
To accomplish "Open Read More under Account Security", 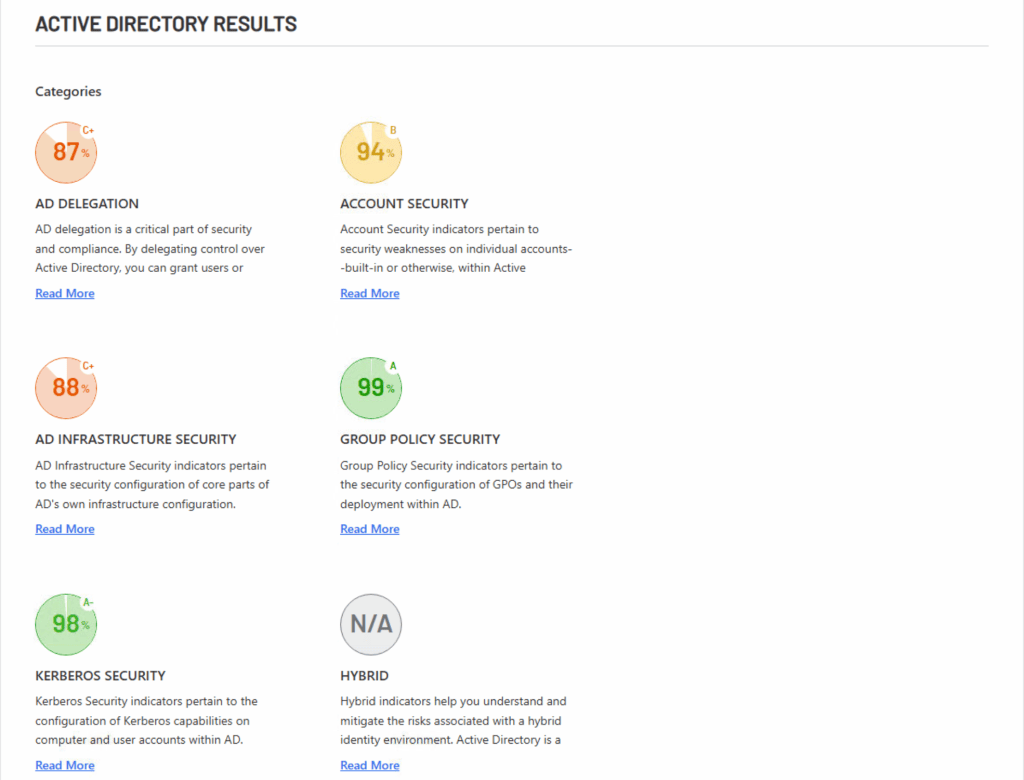I will pos(370,293).
